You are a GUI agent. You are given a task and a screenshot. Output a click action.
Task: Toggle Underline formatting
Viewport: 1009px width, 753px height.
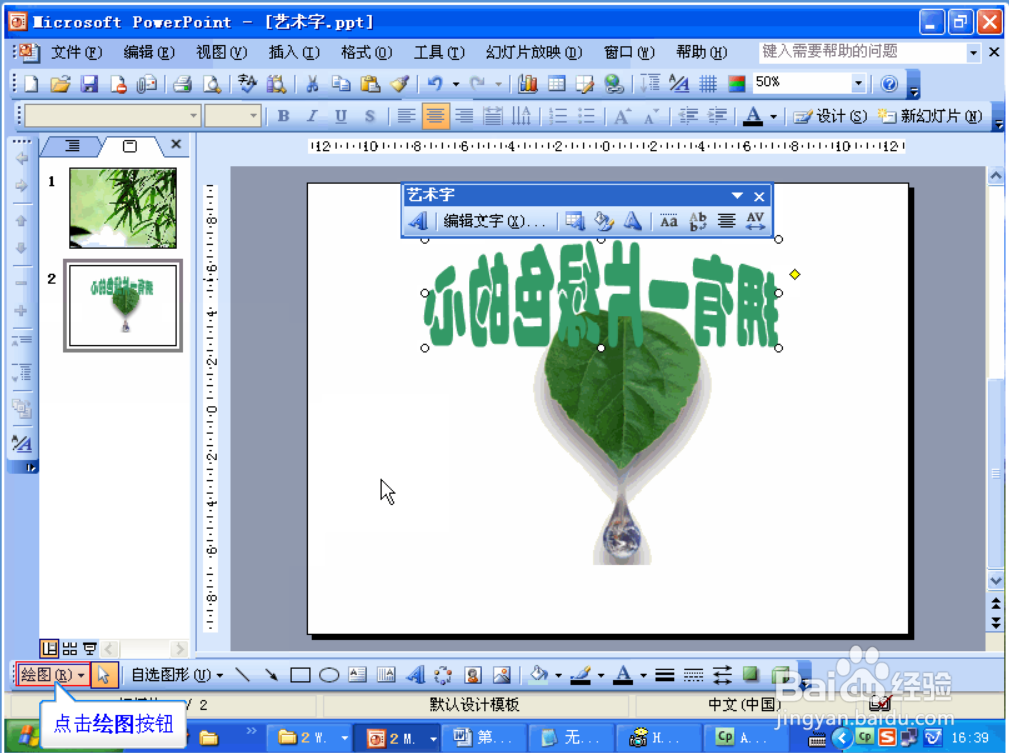tap(341, 116)
